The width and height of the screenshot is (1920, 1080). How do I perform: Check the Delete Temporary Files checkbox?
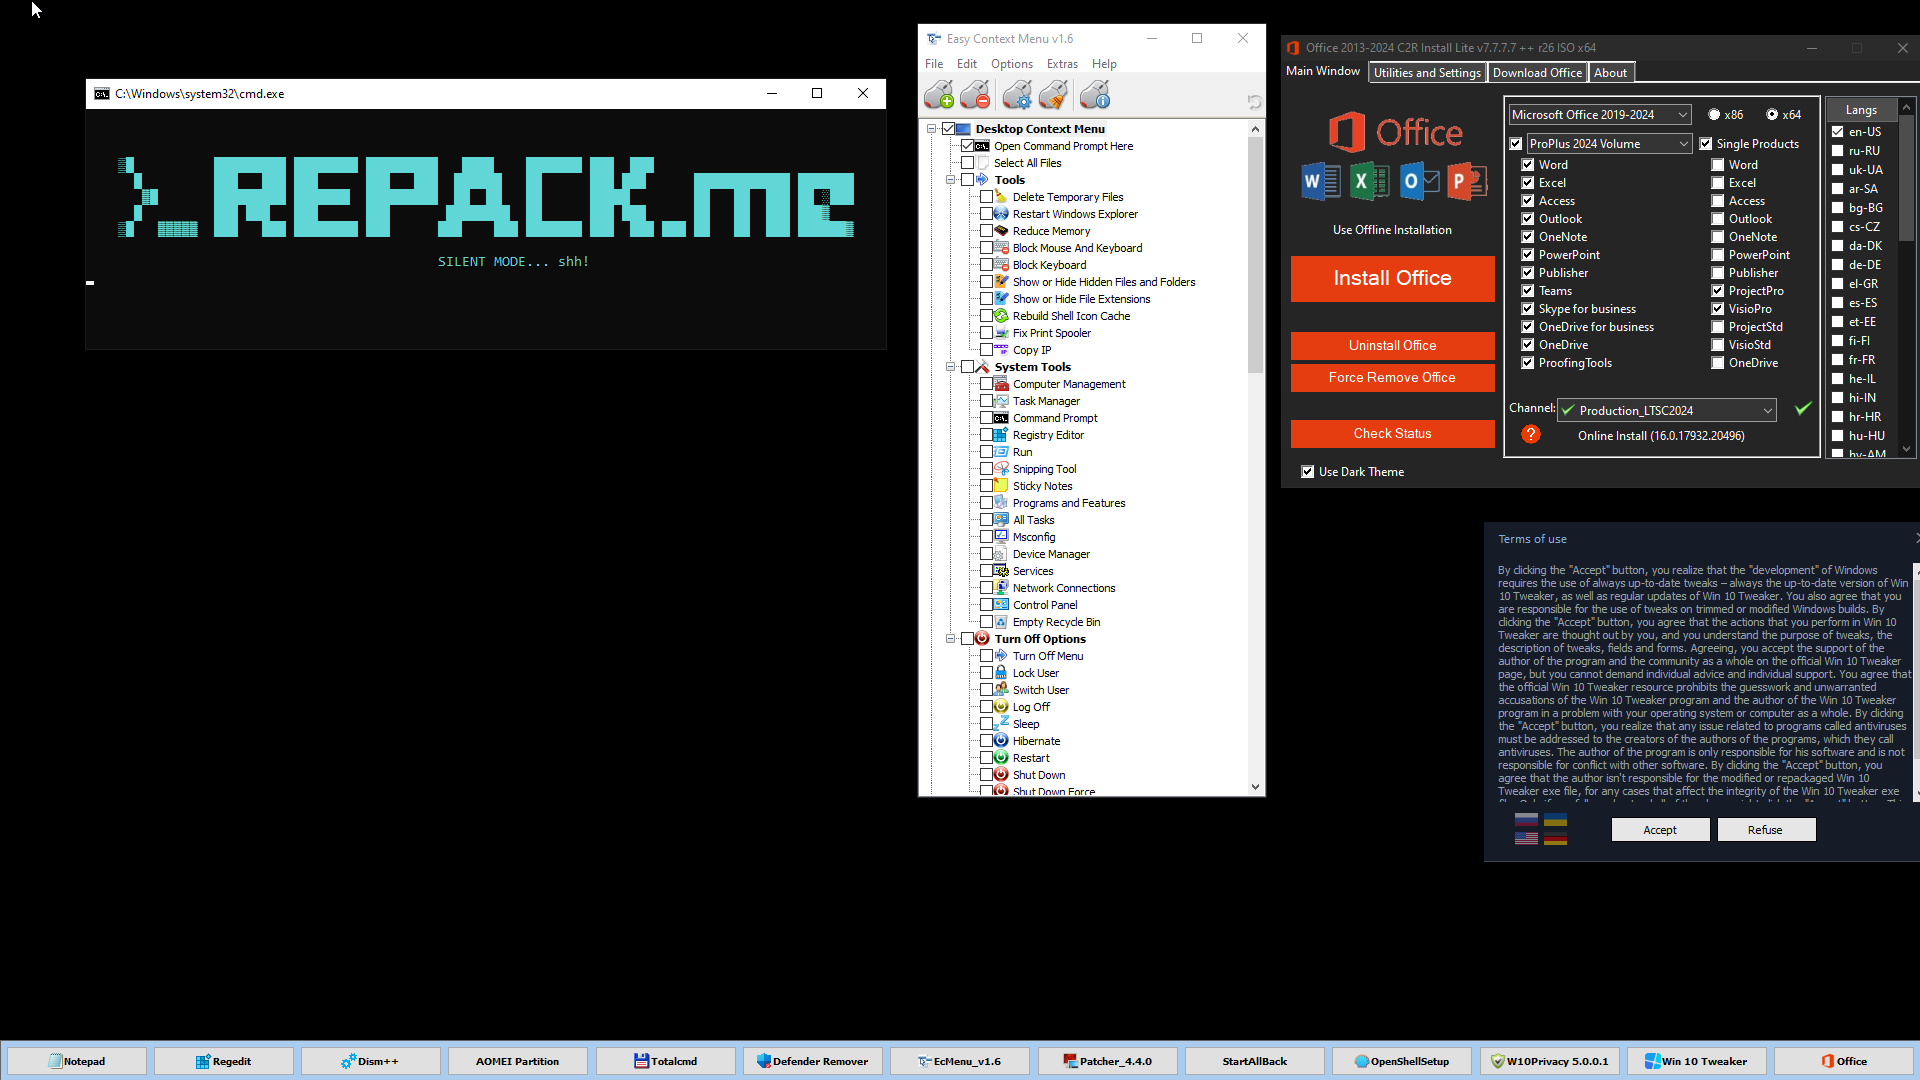(x=987, y=197)
